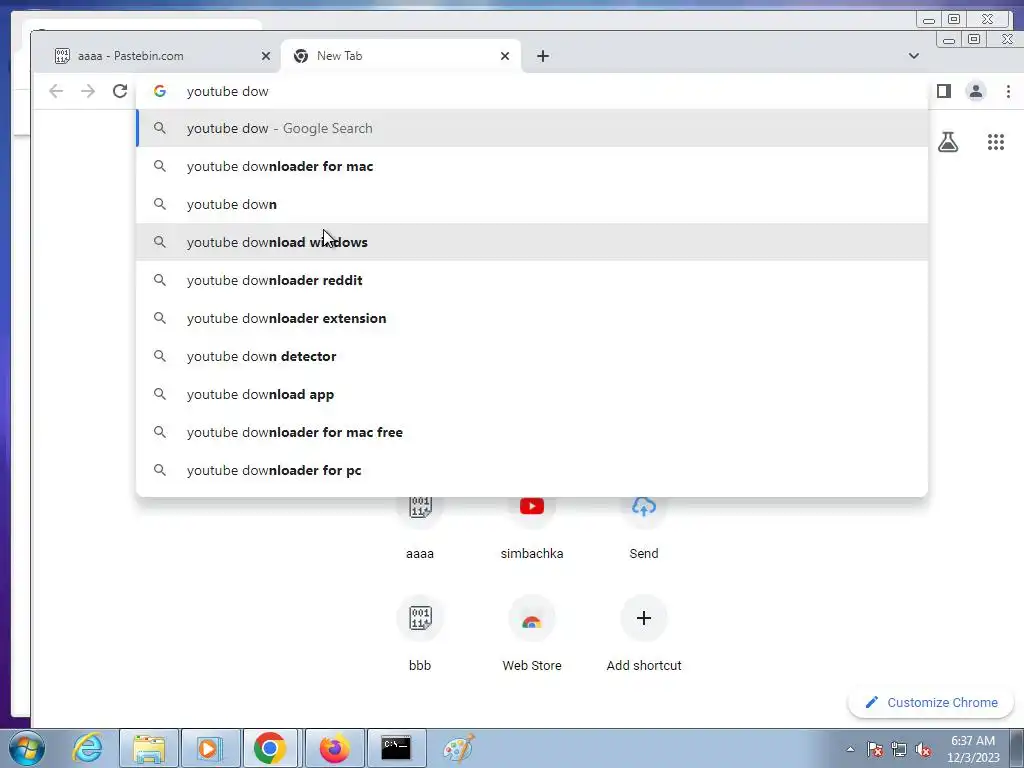Choose suggestion youtube dow - Google Search
The height and width of the screenshot is (768, 1024).
point(532,129)
